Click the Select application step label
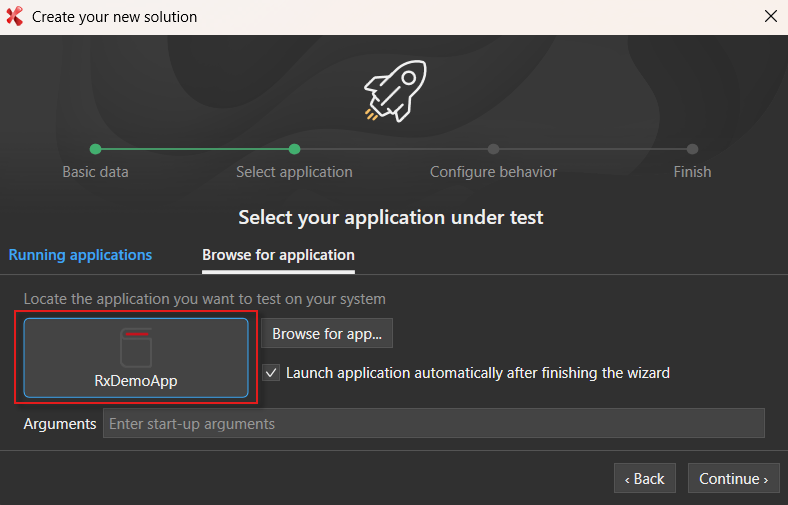 (x=294, y=172)
